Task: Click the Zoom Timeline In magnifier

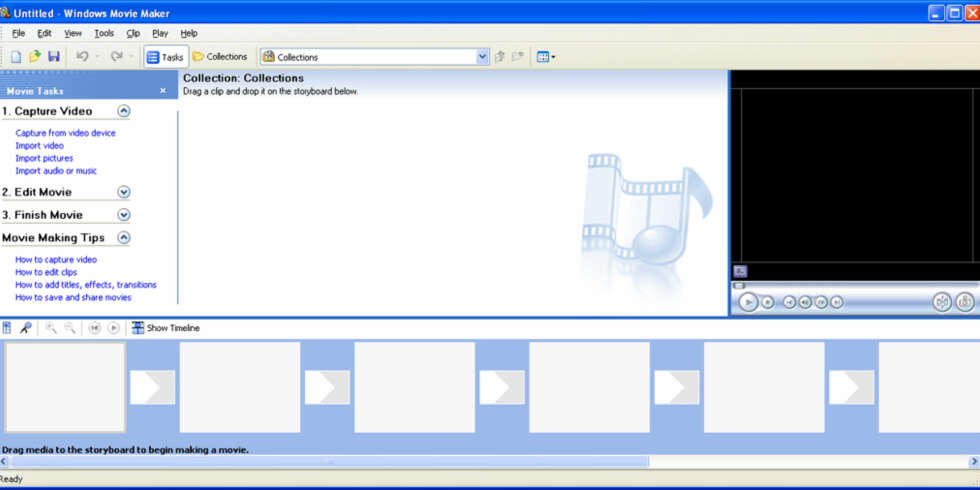Action: click(x=51, y=328)
